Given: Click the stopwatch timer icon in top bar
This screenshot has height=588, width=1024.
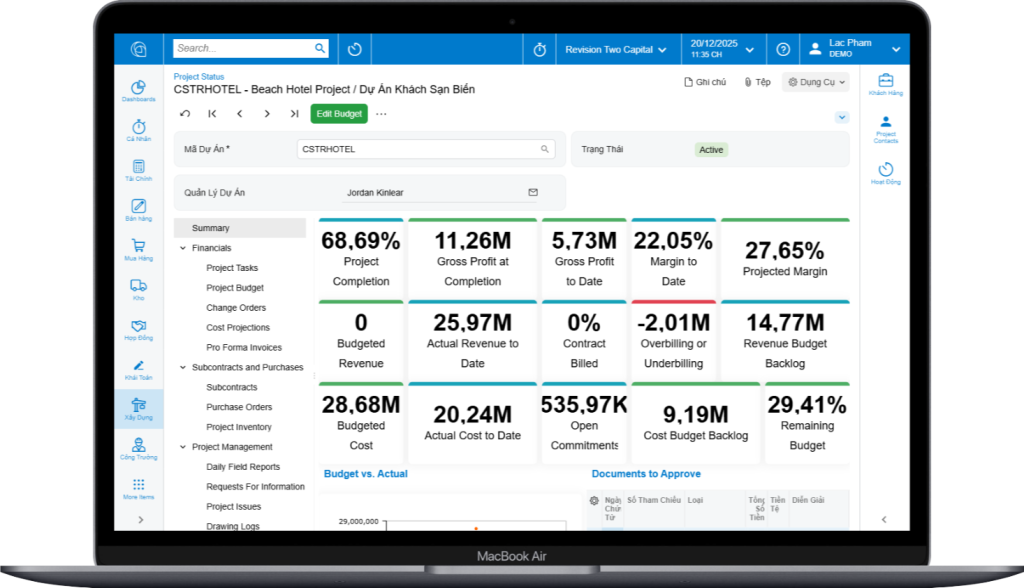Looking at the screenshot, I should [539, 48].
